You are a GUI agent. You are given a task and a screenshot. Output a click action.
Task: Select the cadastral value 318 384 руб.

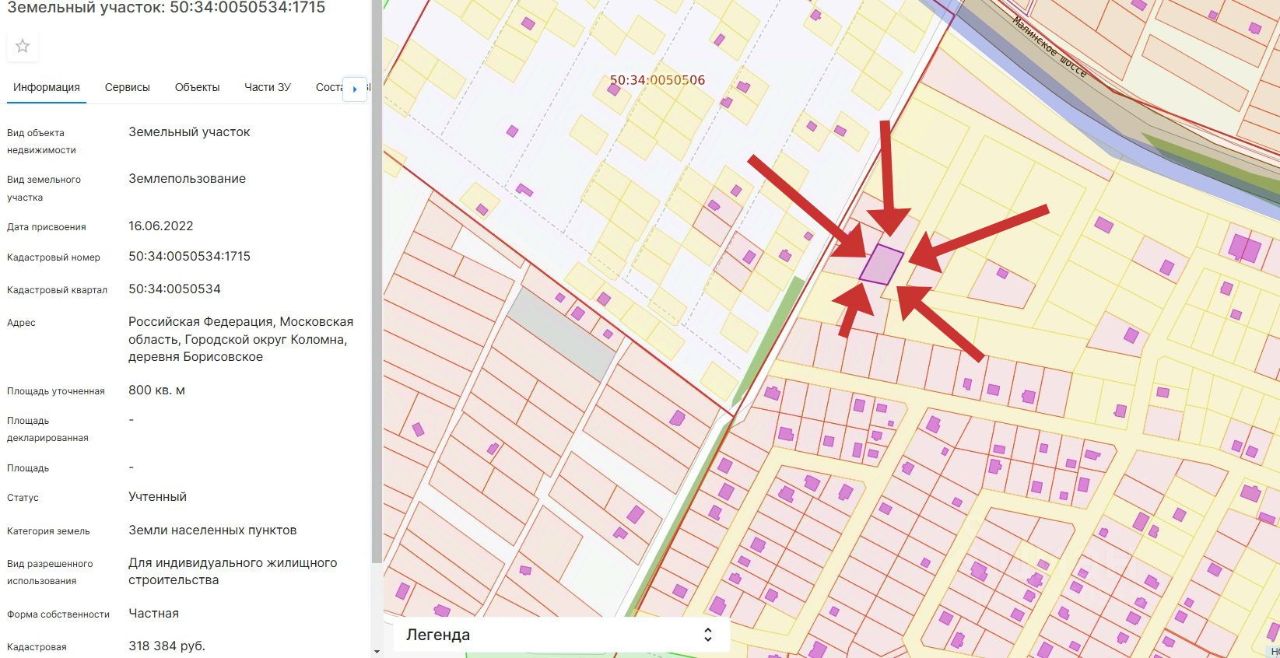[x=167, y=646]
